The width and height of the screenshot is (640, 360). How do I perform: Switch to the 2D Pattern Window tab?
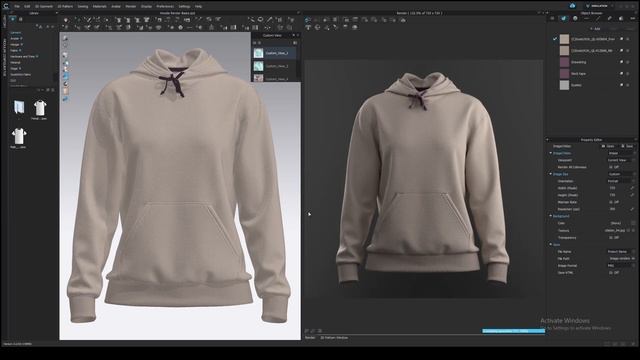[x=334, y=338]
